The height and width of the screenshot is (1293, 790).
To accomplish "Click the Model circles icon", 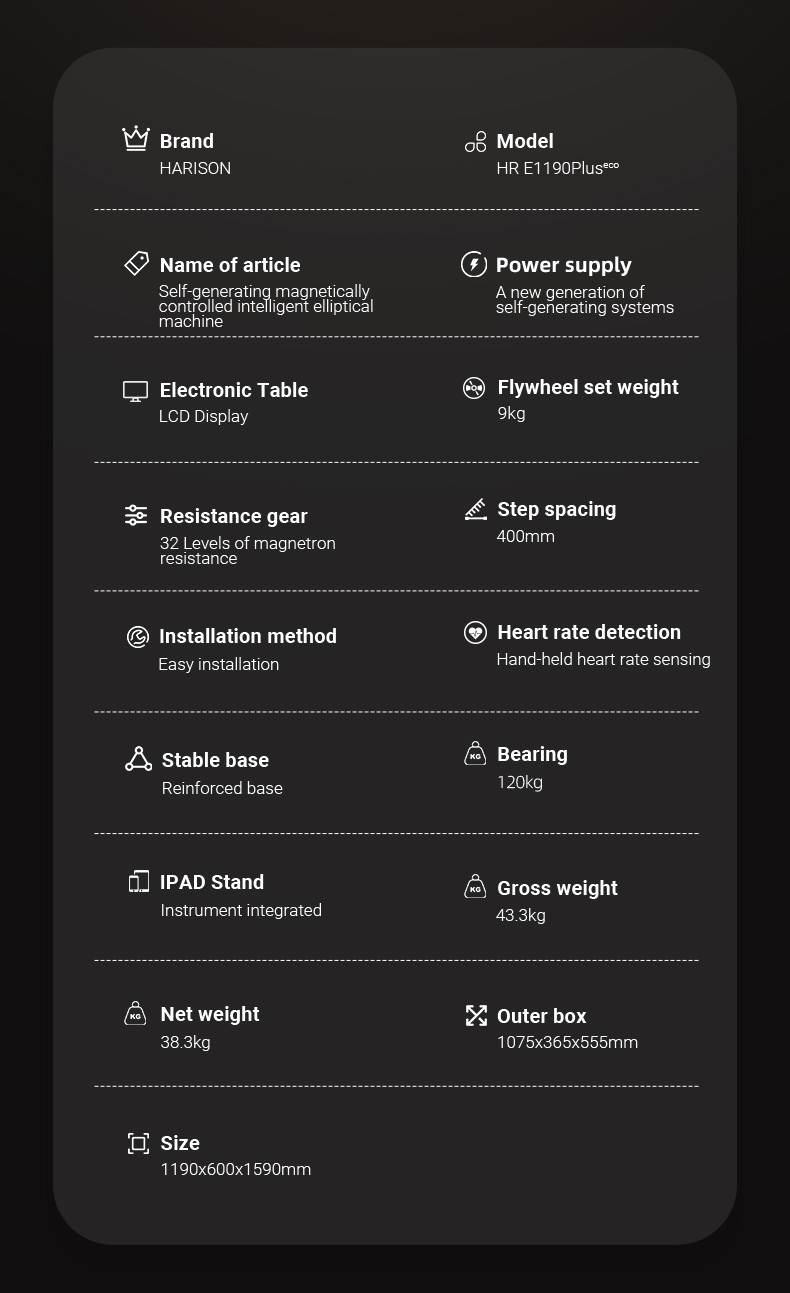I will pos(475,142).
